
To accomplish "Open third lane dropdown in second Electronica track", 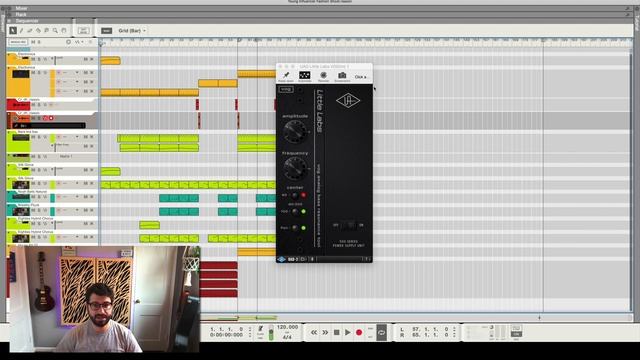I will tap(77, 91).
